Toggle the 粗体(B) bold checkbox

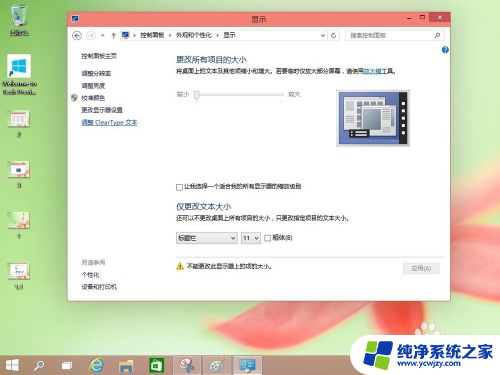[x=267, y=238]
